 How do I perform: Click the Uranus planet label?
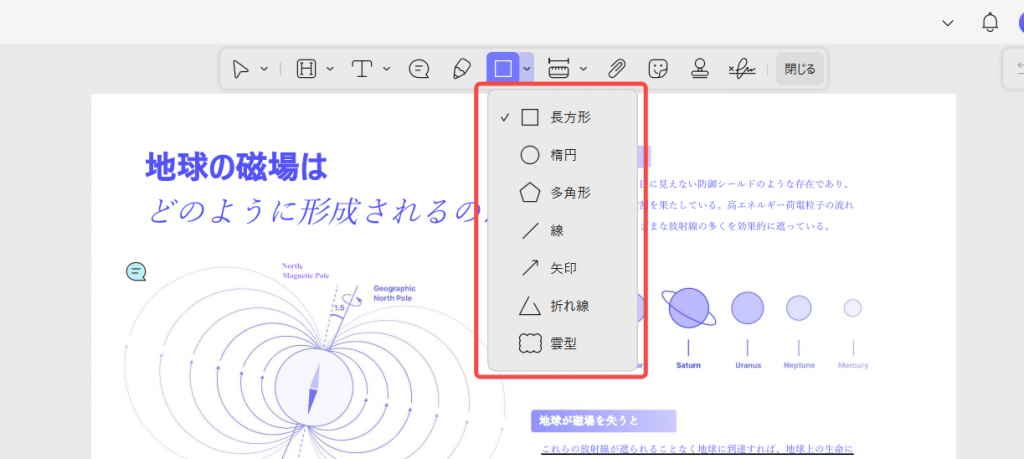(x=748, y=366)
